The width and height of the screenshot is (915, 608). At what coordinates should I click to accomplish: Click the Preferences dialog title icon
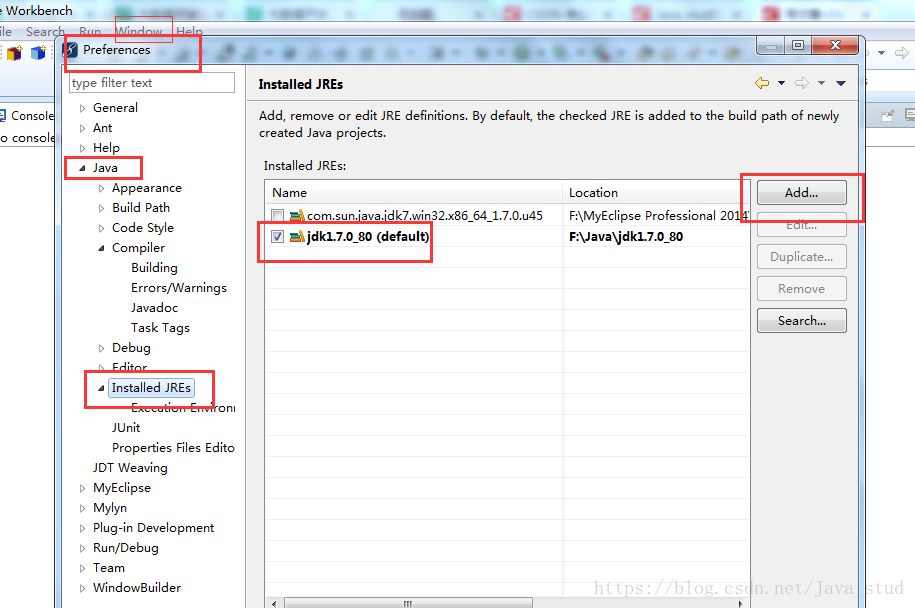tap(71, 50)
